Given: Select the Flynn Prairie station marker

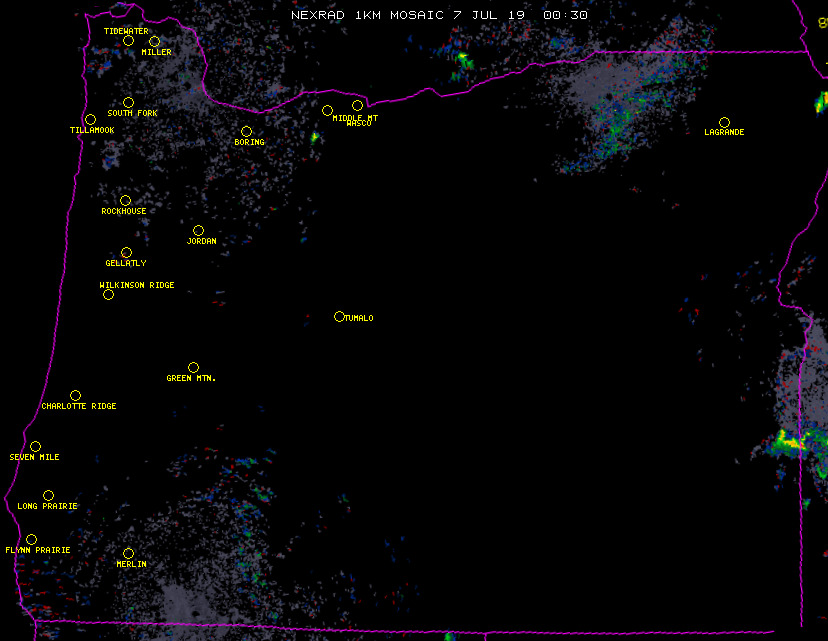Looking at the screenshot, I should [31, 540].
